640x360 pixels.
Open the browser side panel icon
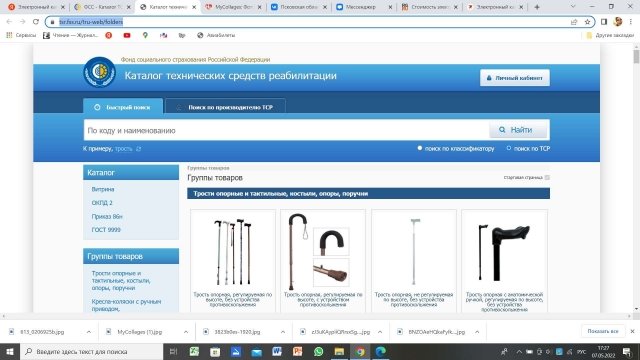(604, 22)
